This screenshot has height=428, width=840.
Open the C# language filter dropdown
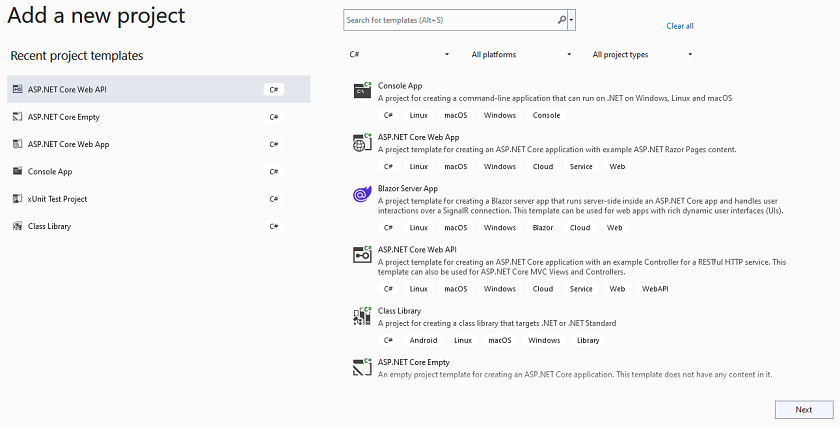pos(399,55)
